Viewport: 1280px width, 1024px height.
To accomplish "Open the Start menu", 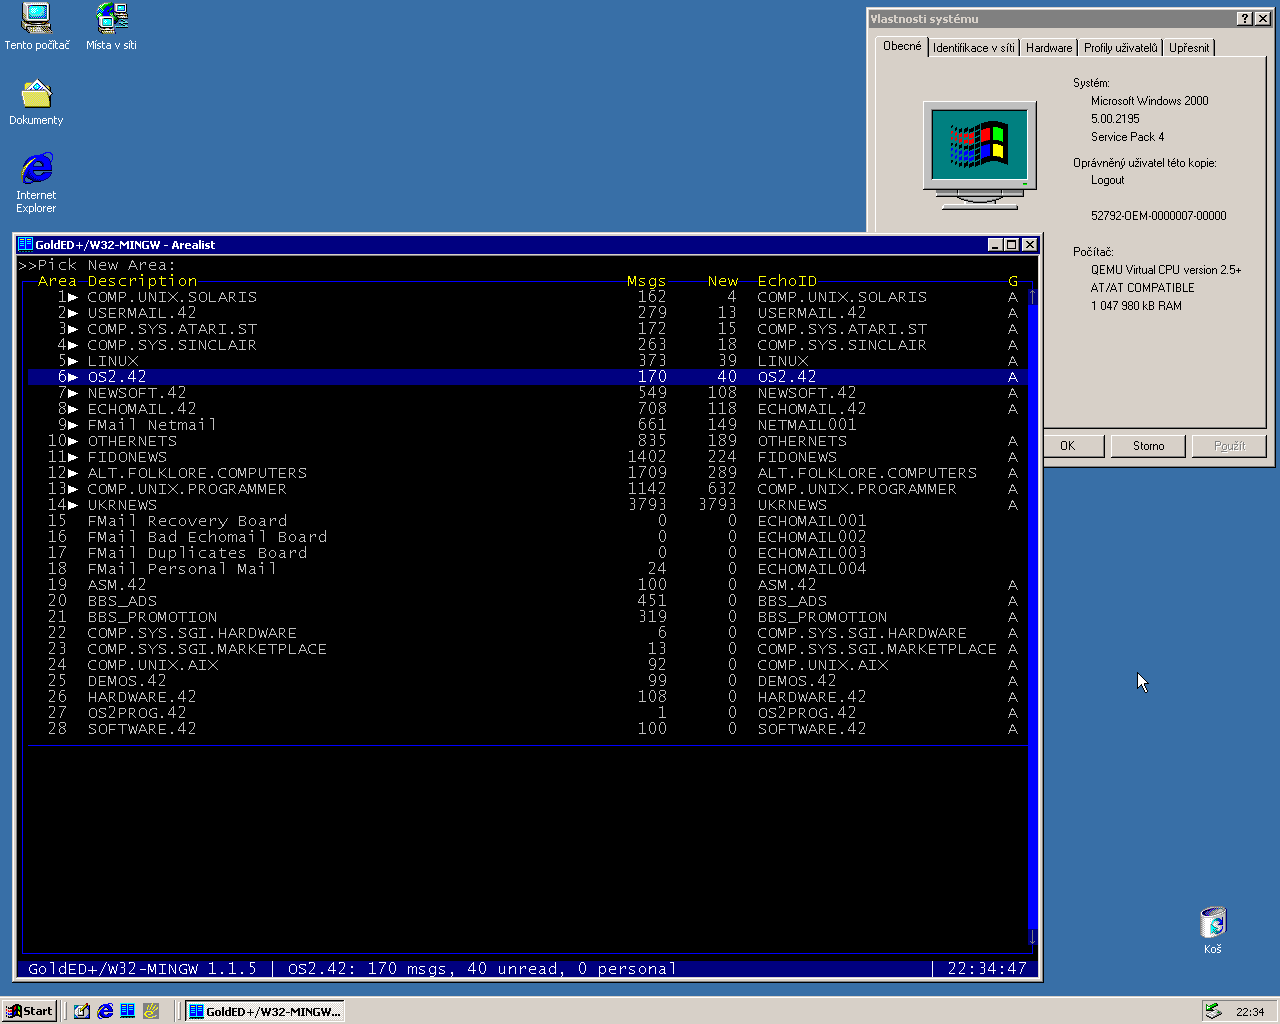I will 30,1011.
